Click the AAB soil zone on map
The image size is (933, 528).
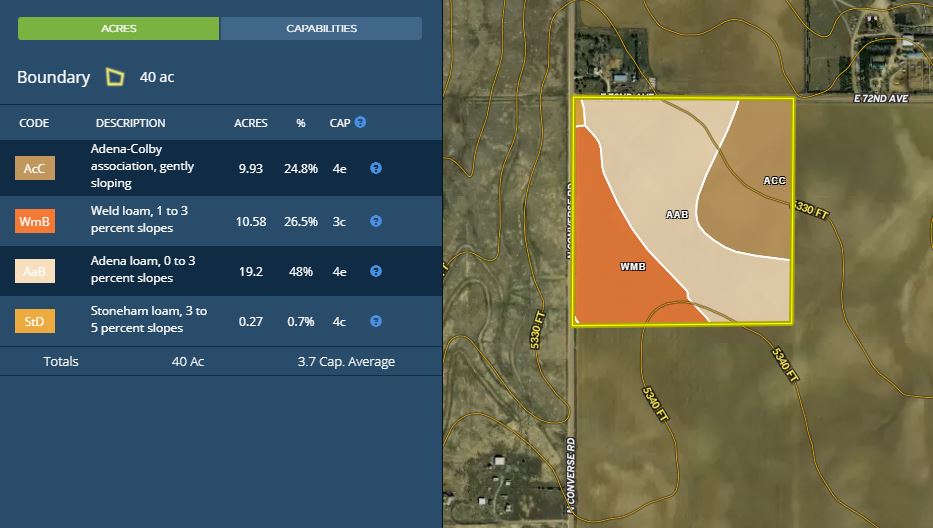[x=679, y=214]
